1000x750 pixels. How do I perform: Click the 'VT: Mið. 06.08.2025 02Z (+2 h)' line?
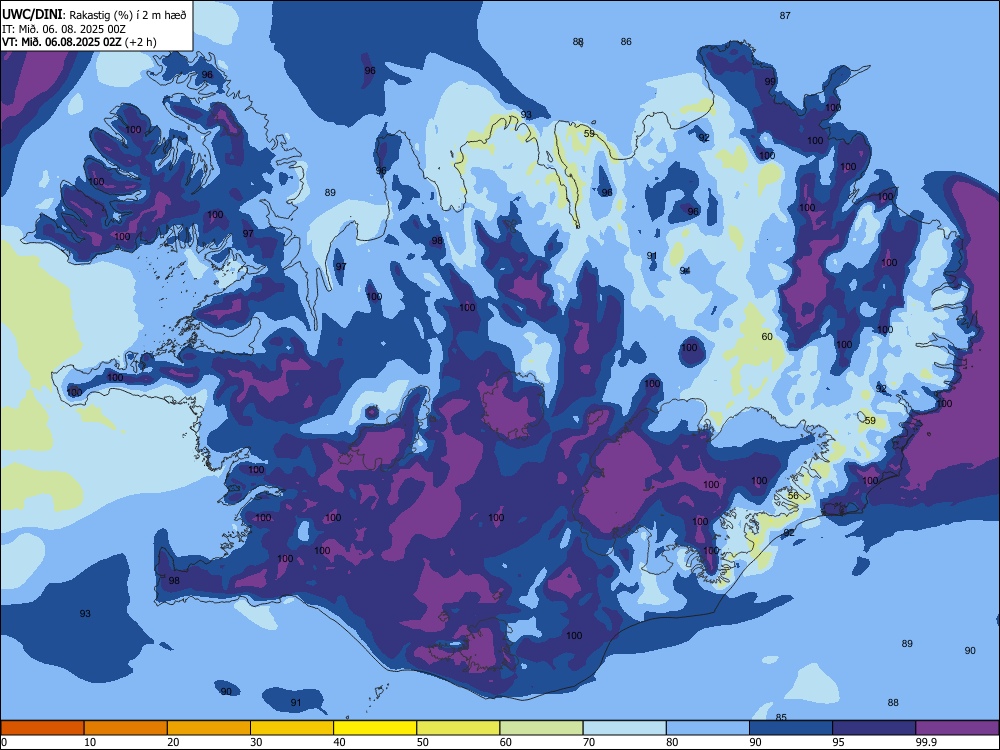click(x=79, y=42)
